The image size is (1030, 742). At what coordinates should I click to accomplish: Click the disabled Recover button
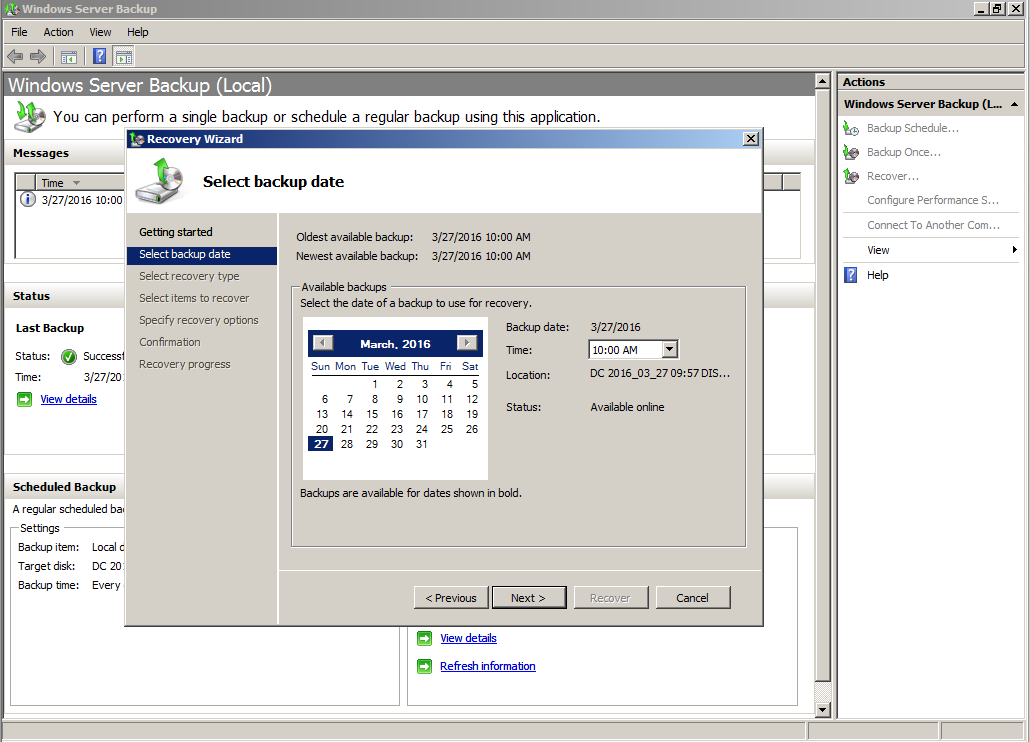coord(611,598)
